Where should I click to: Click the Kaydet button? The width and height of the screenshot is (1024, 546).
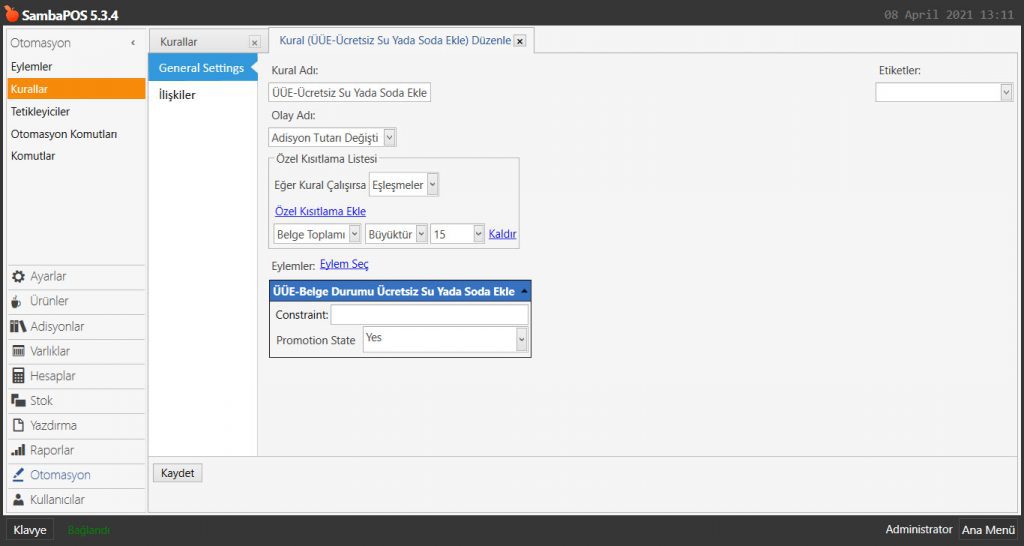(177, 473)
